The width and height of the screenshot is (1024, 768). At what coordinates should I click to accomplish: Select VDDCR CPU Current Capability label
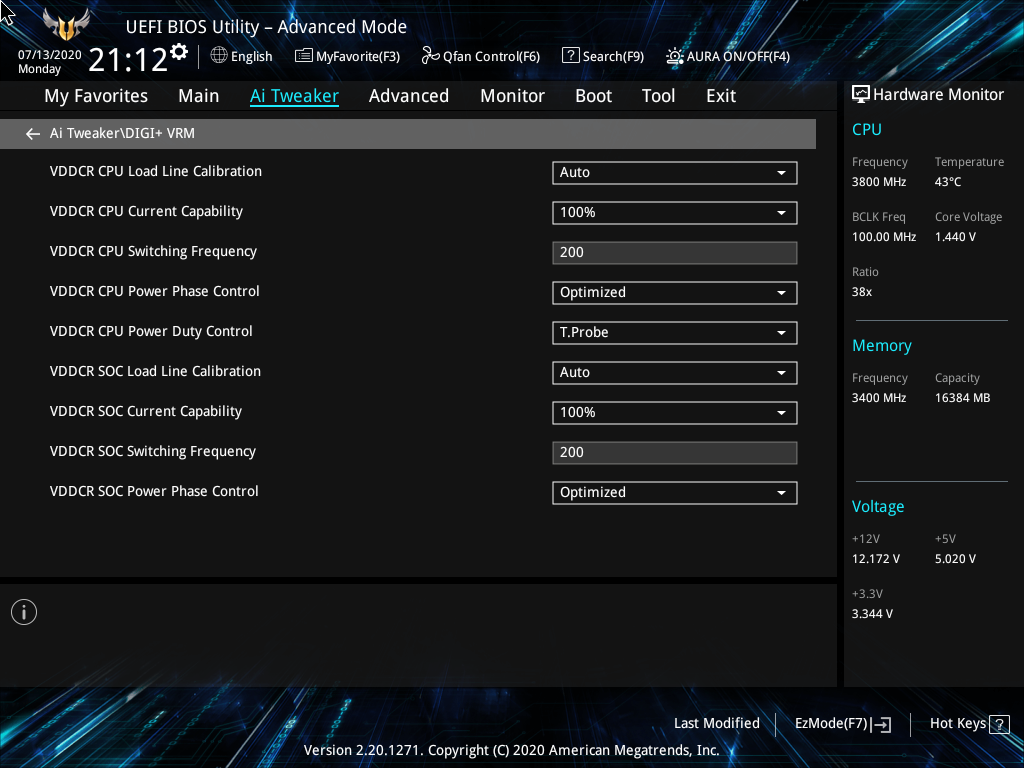pos(146,212)
